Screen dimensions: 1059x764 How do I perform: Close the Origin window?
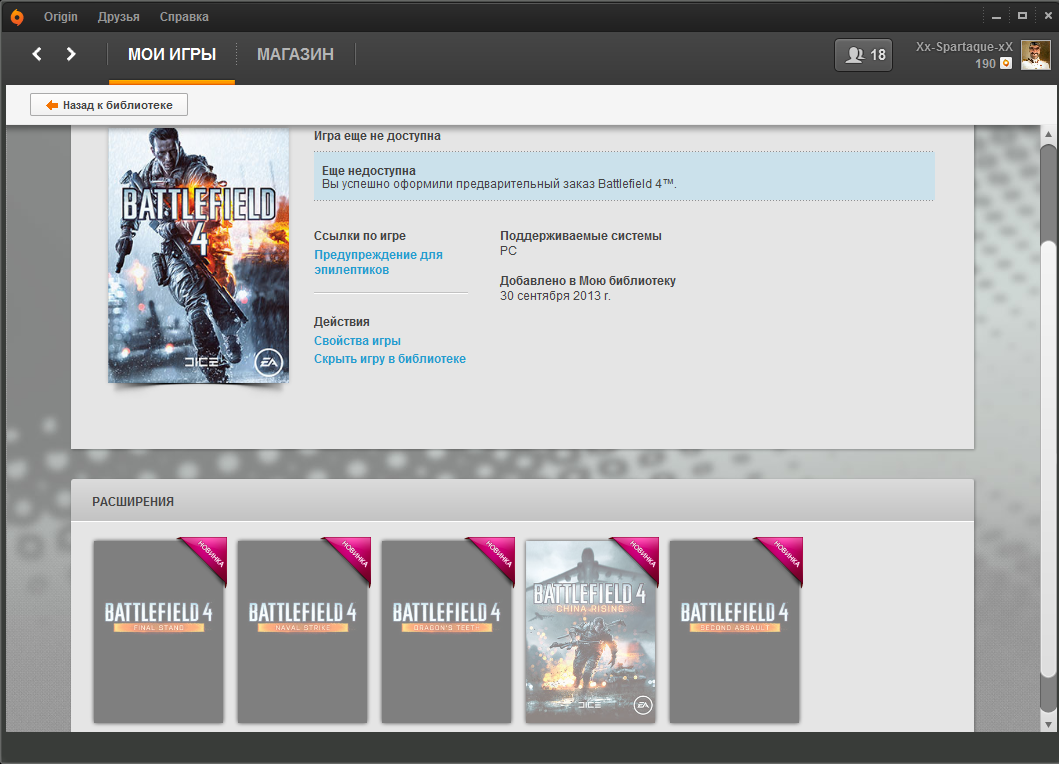click(1048, 16)
